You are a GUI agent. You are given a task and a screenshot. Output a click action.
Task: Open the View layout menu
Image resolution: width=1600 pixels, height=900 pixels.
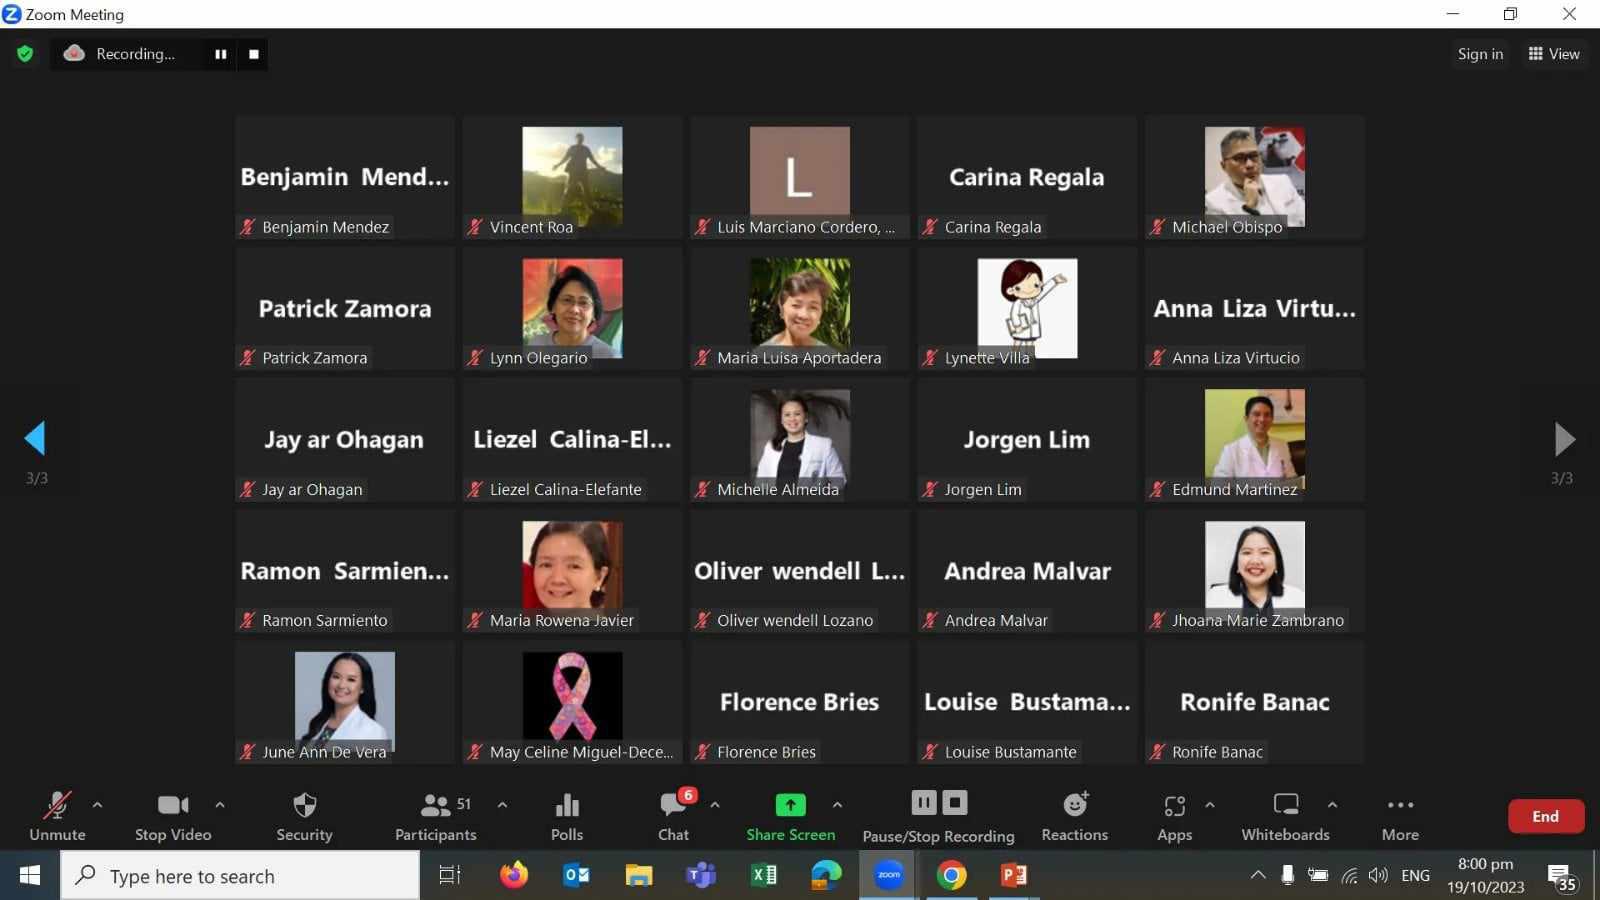(x=1554, y=54)
